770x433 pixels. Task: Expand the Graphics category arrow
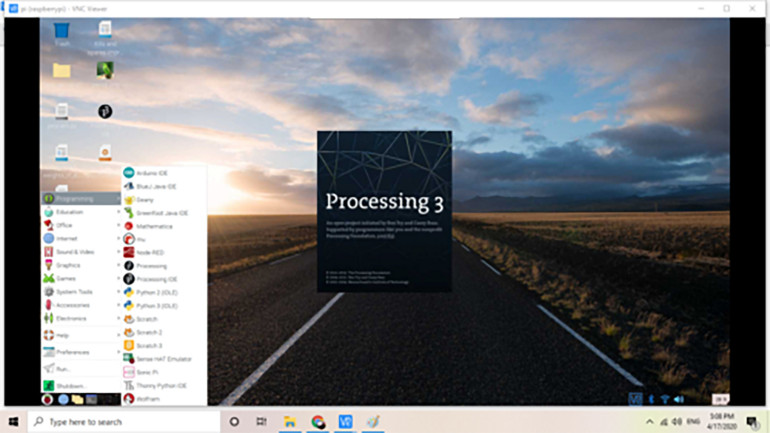(x=118, y=265)
